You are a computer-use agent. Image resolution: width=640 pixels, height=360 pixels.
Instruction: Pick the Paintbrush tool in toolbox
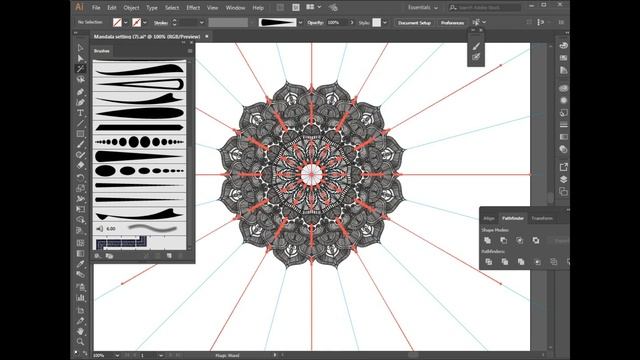[80, 144]
